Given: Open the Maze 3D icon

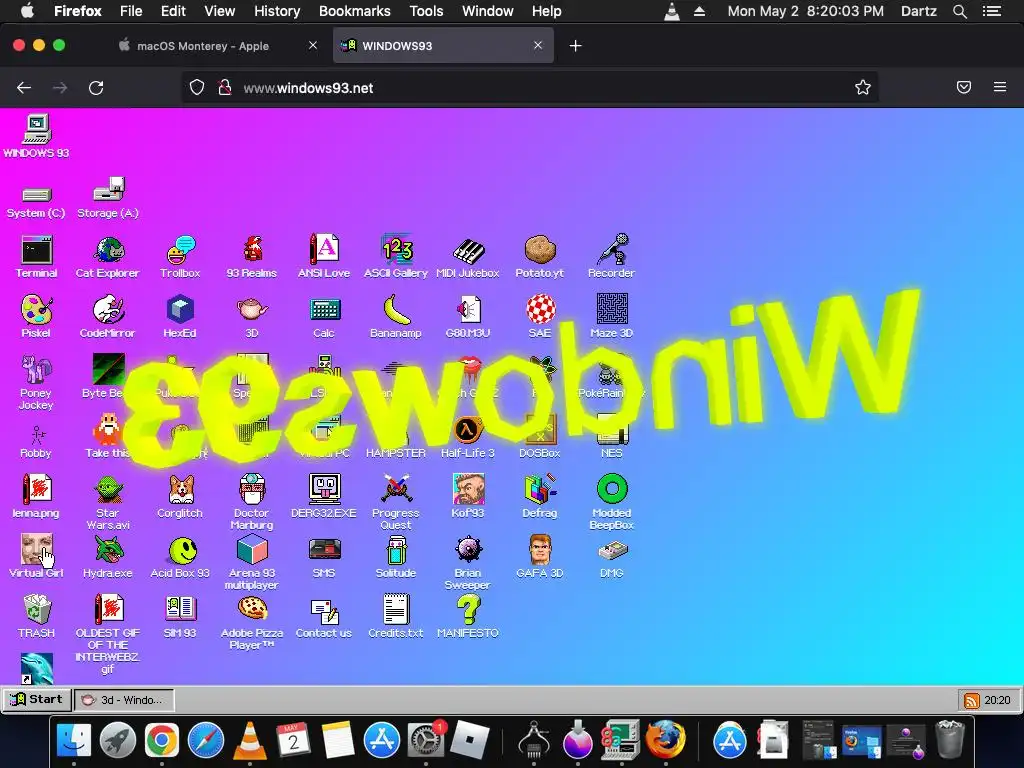Looking at the screenshot, I should tap(612, 310).
